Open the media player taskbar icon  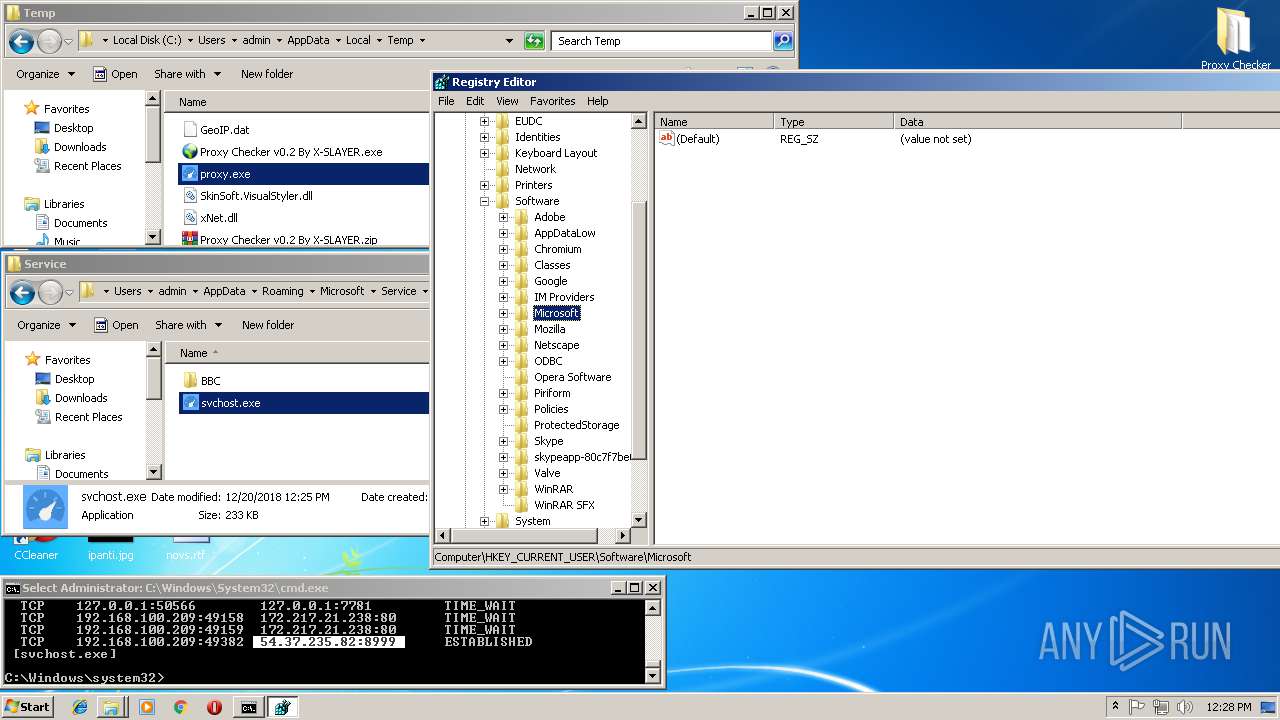[x=147, y=707]
